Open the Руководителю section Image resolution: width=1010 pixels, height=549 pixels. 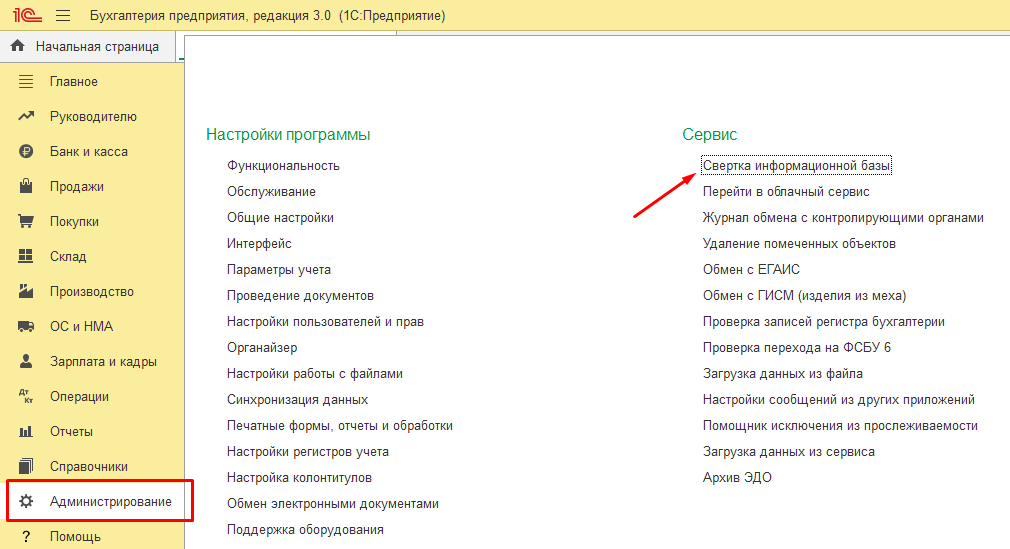[93, 117]
